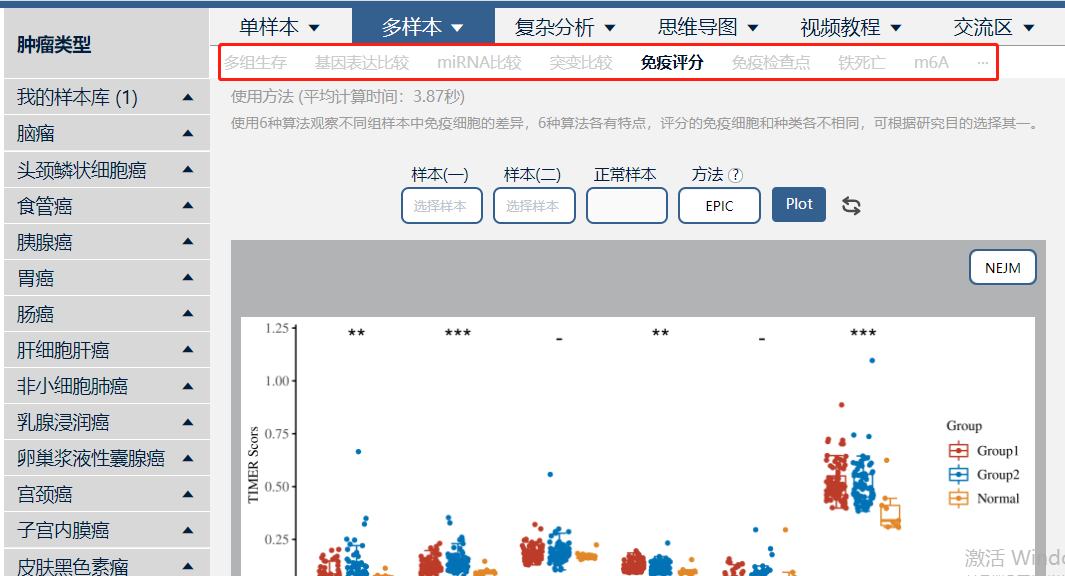Select the m6A tab
This screenshot has width=1065, height=576.
click(x=931, y=62)
